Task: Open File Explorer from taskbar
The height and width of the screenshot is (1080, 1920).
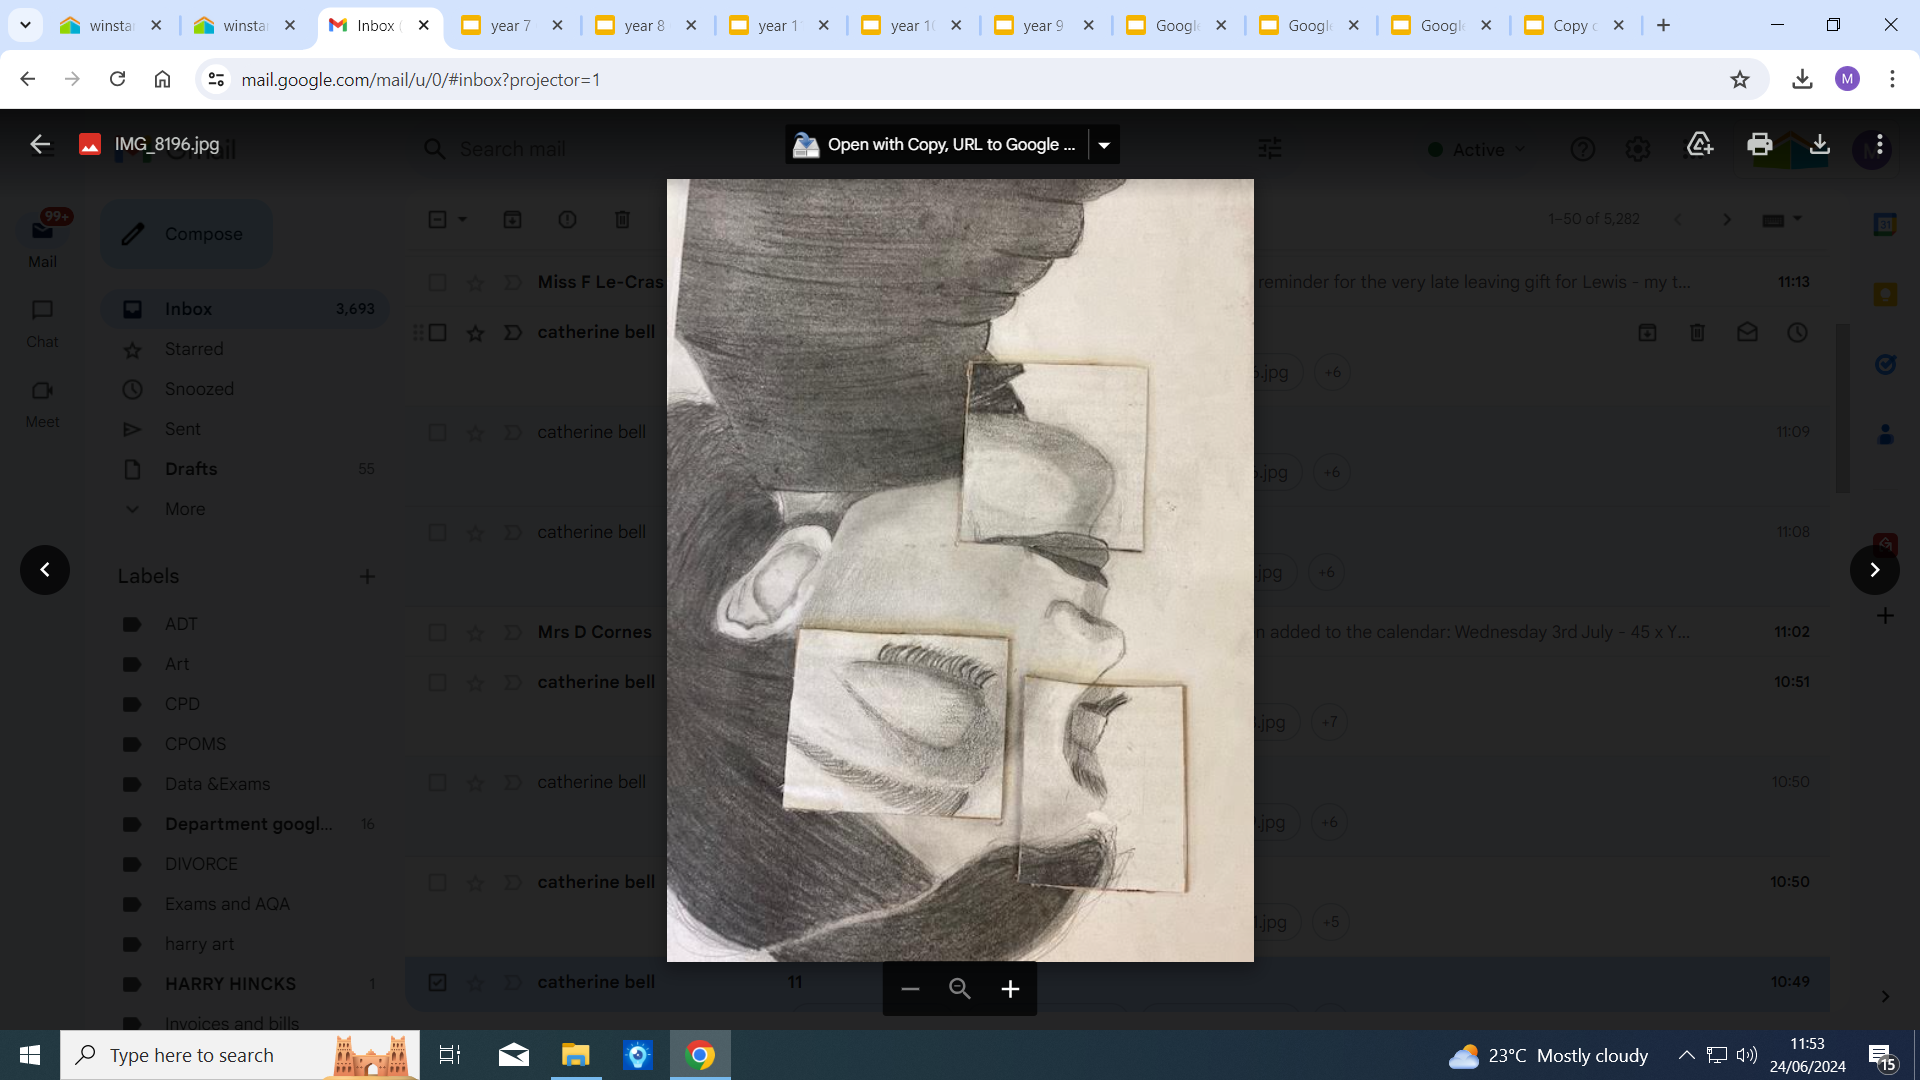Action: [x=576, y=1055]
